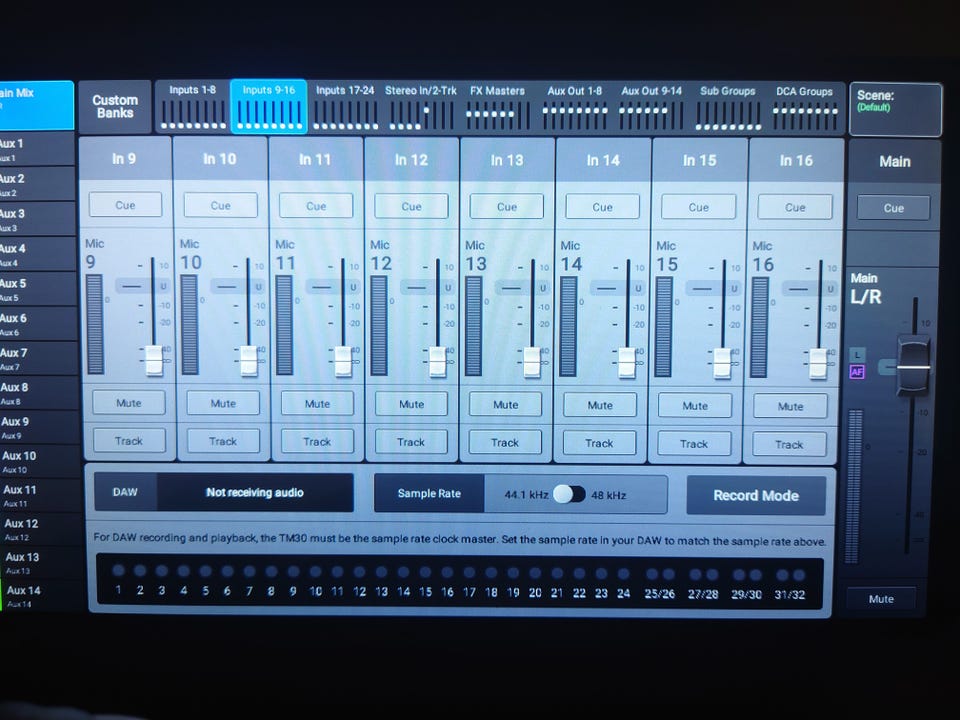Click DAW track indicator 16

pos(448,572)
